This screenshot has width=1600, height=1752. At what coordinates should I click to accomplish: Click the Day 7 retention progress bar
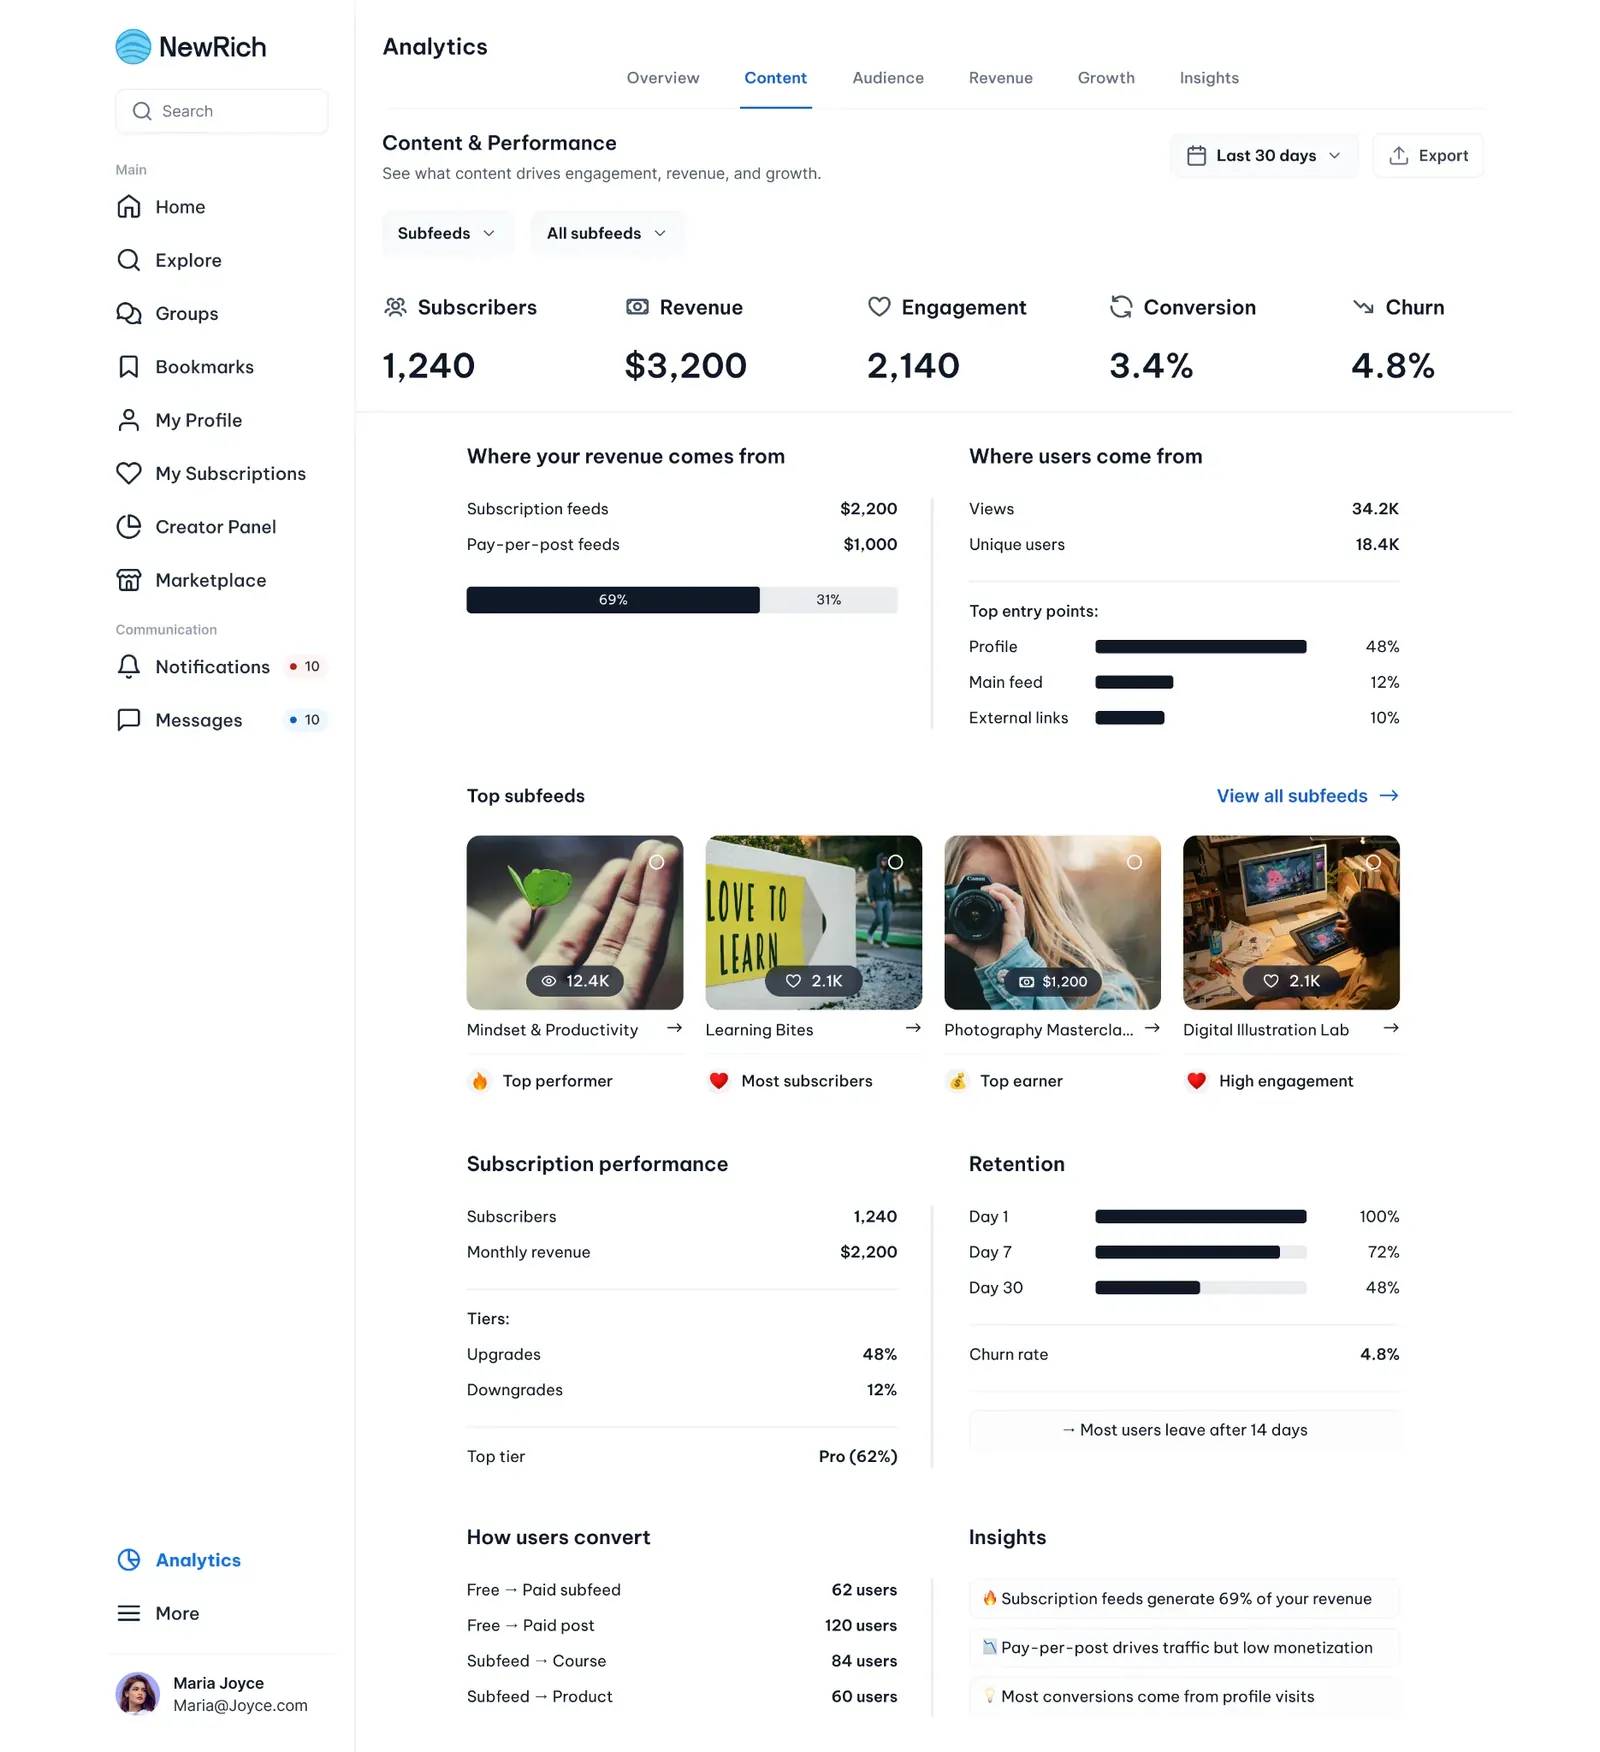point(1201,1252)
